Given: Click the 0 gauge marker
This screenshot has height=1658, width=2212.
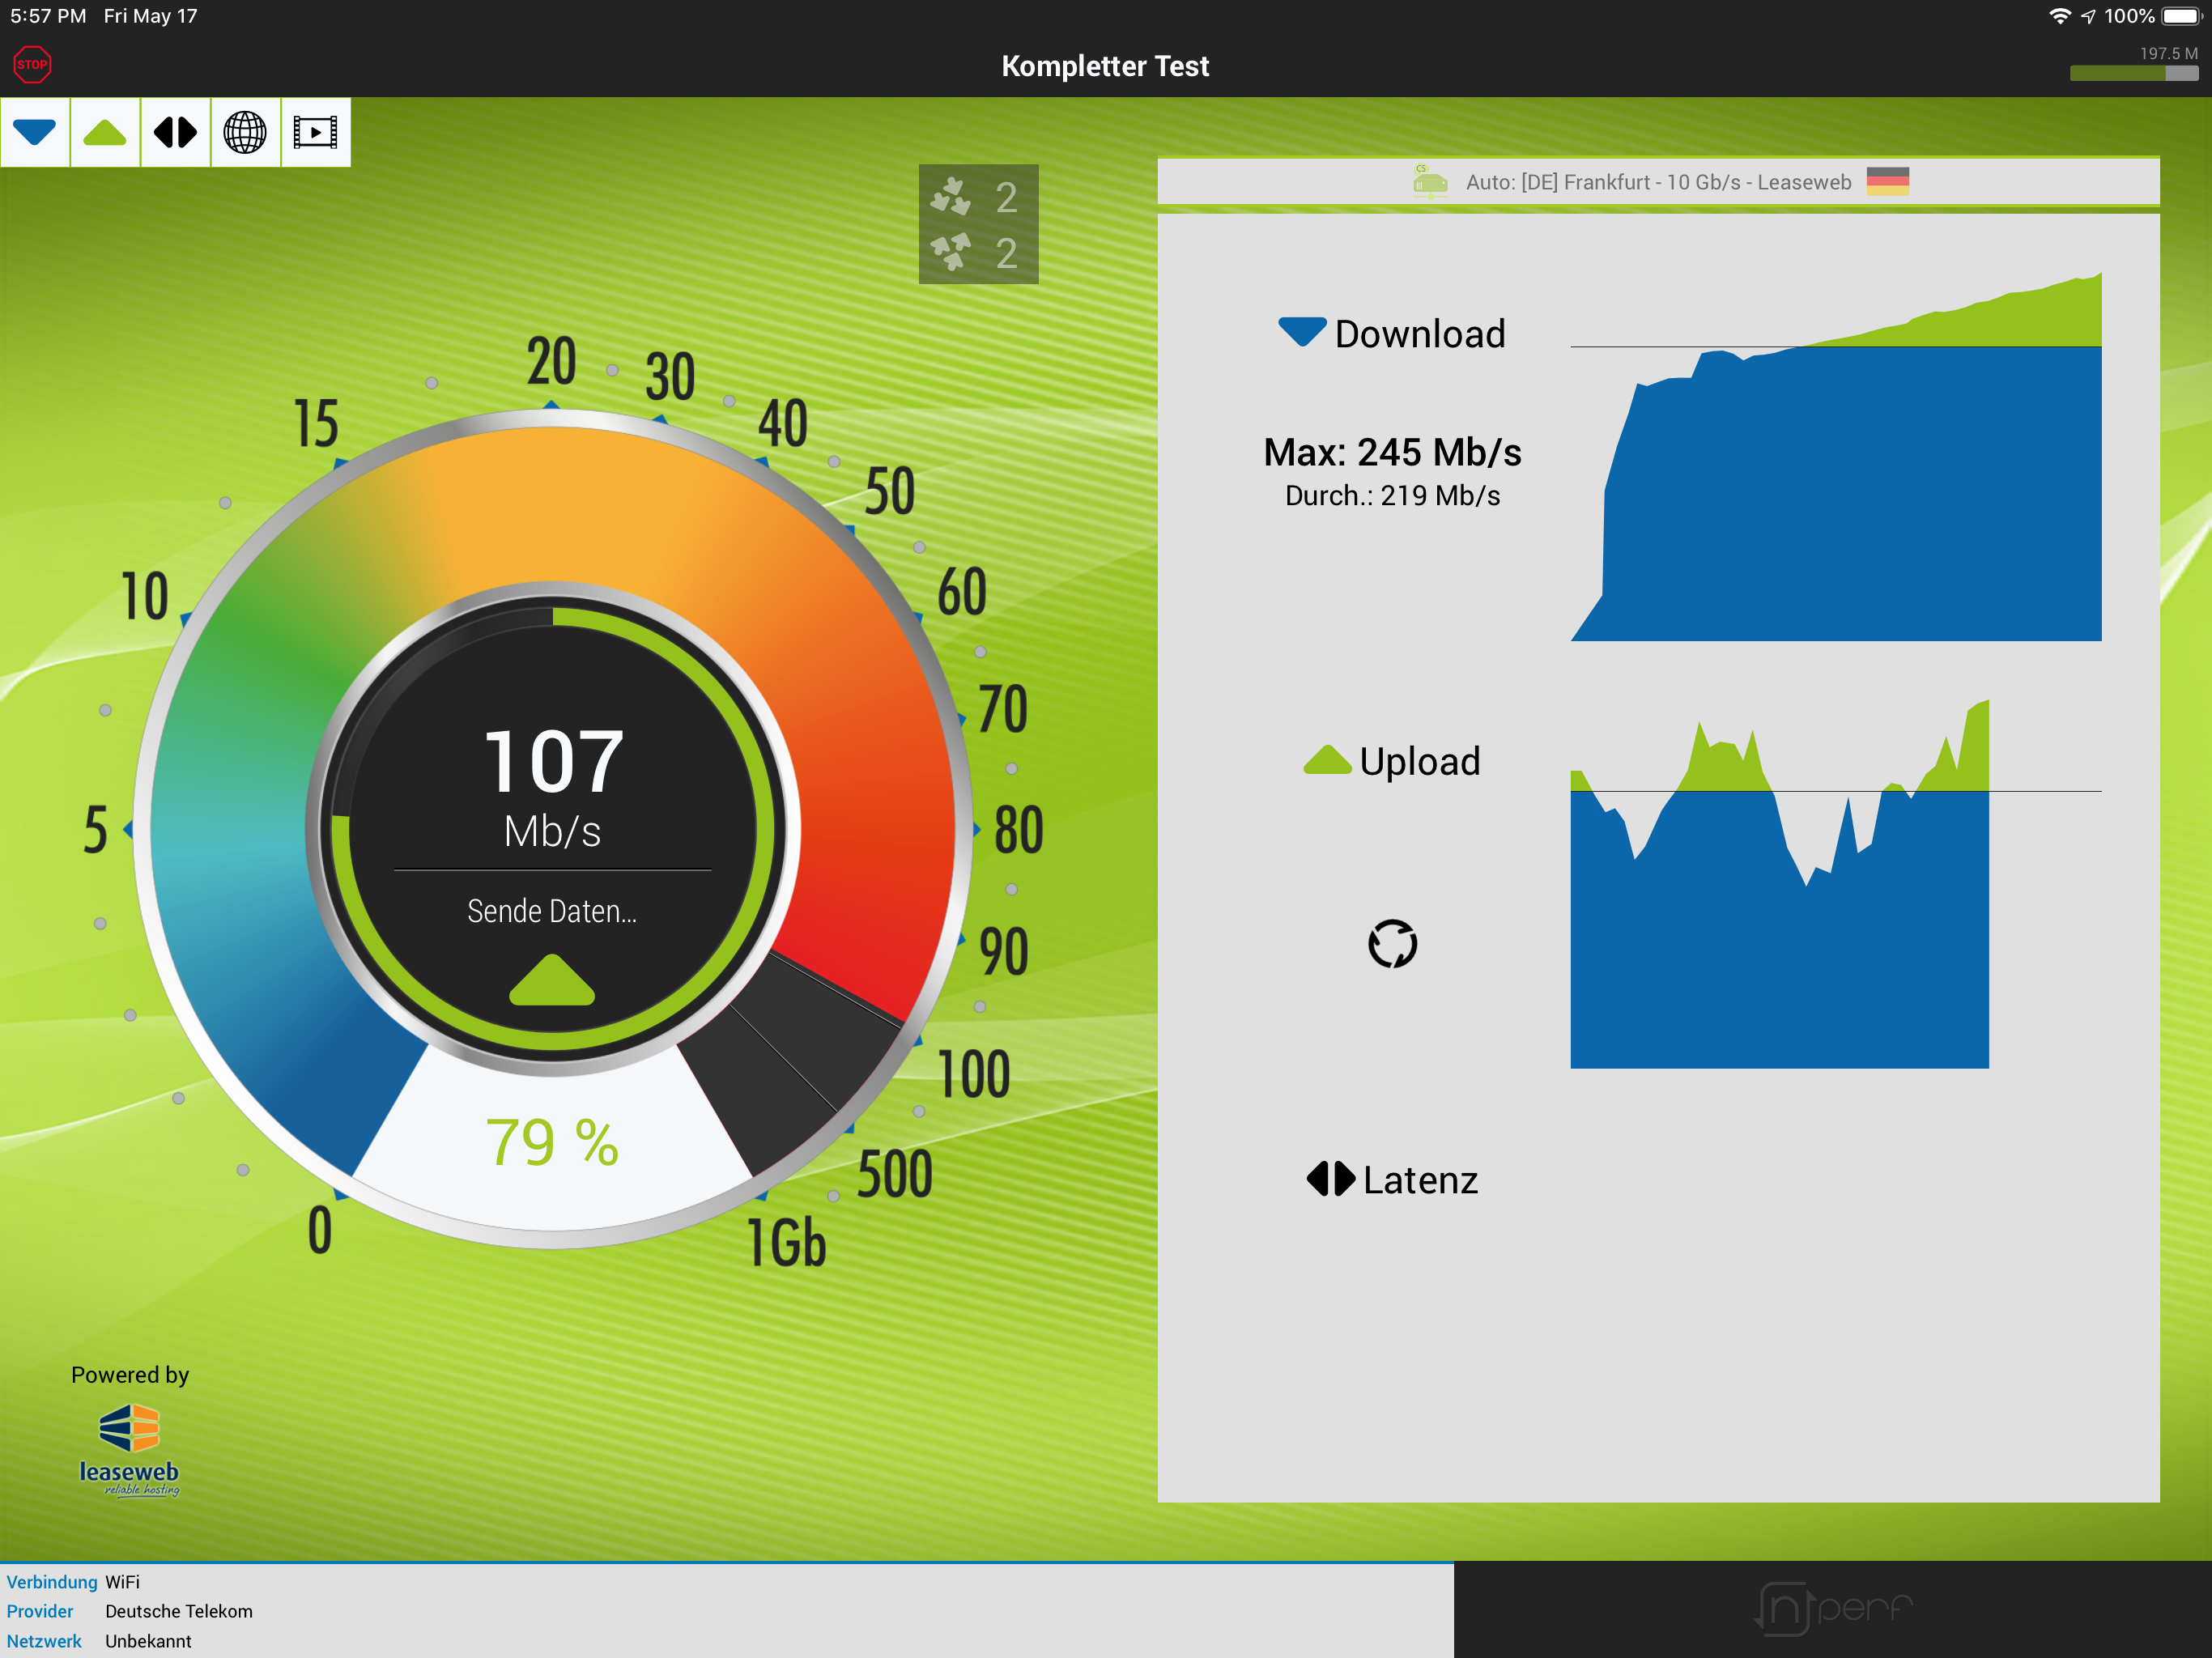Looking at the screenshot, I should (x=320, y=1231).
